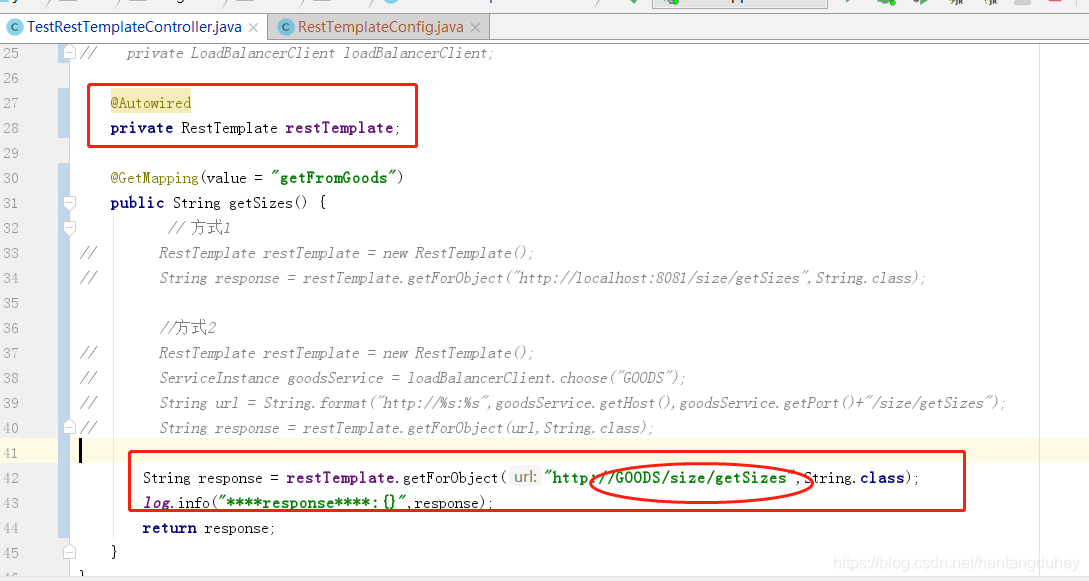Viewport: 1089px width, 581px height.
Task: Collapse the comment fold marker at line 25
Action: [69, 52]
